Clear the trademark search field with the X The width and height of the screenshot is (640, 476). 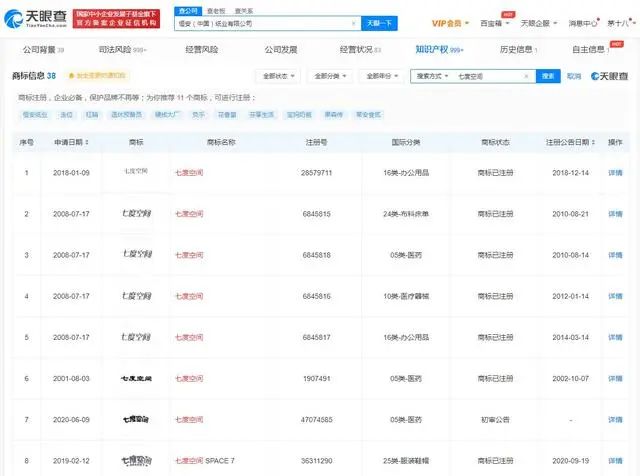(526, 76)
